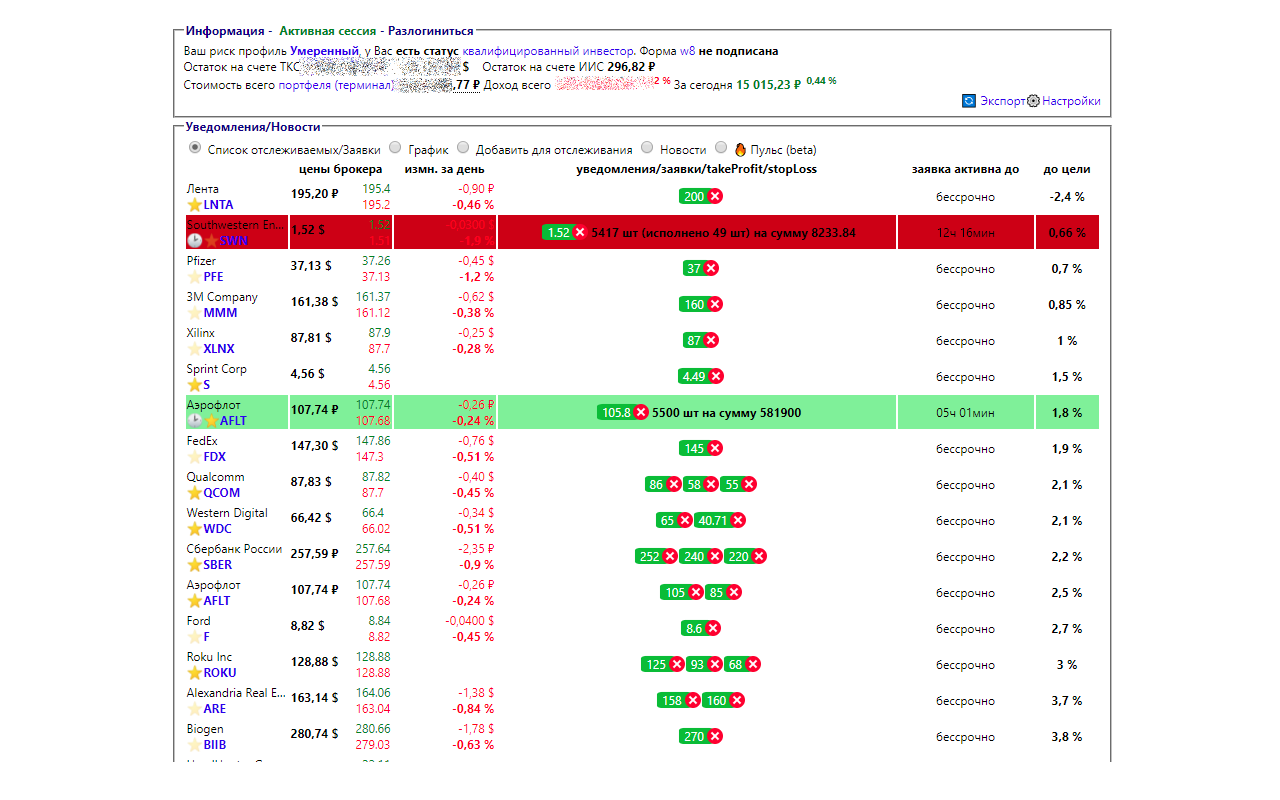Image resolution: width=1280 pixels, height=800 pixels.
Task: Click the 65 price badge for Western Digital
Action: pyautogui.click(x=667, y=521)
